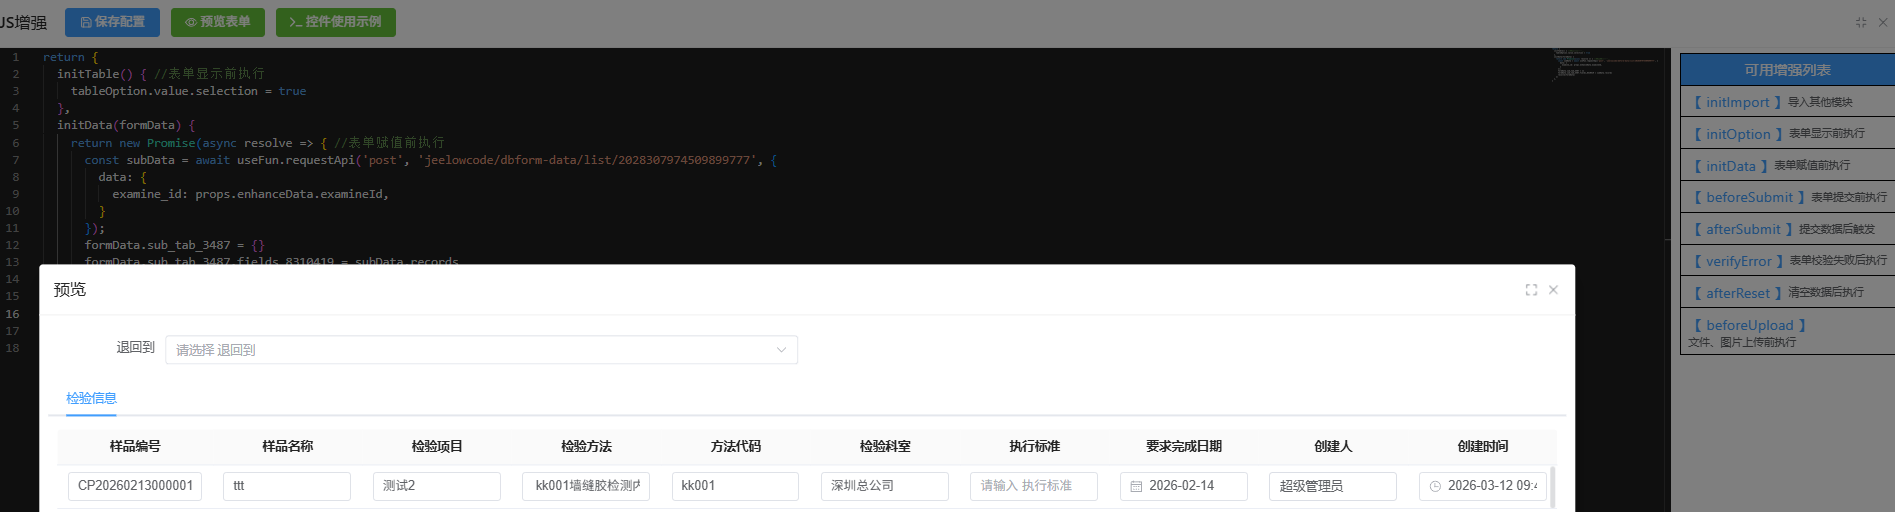
Task: Click the 保存配置 save button
Action: tap(112, 22)
